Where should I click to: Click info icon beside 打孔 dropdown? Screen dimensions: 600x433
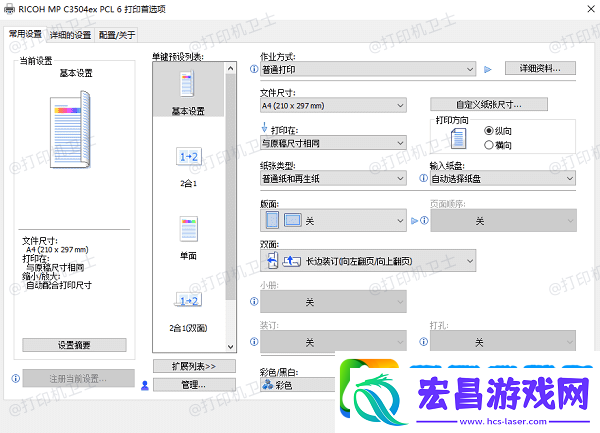(x=423, y=342)
